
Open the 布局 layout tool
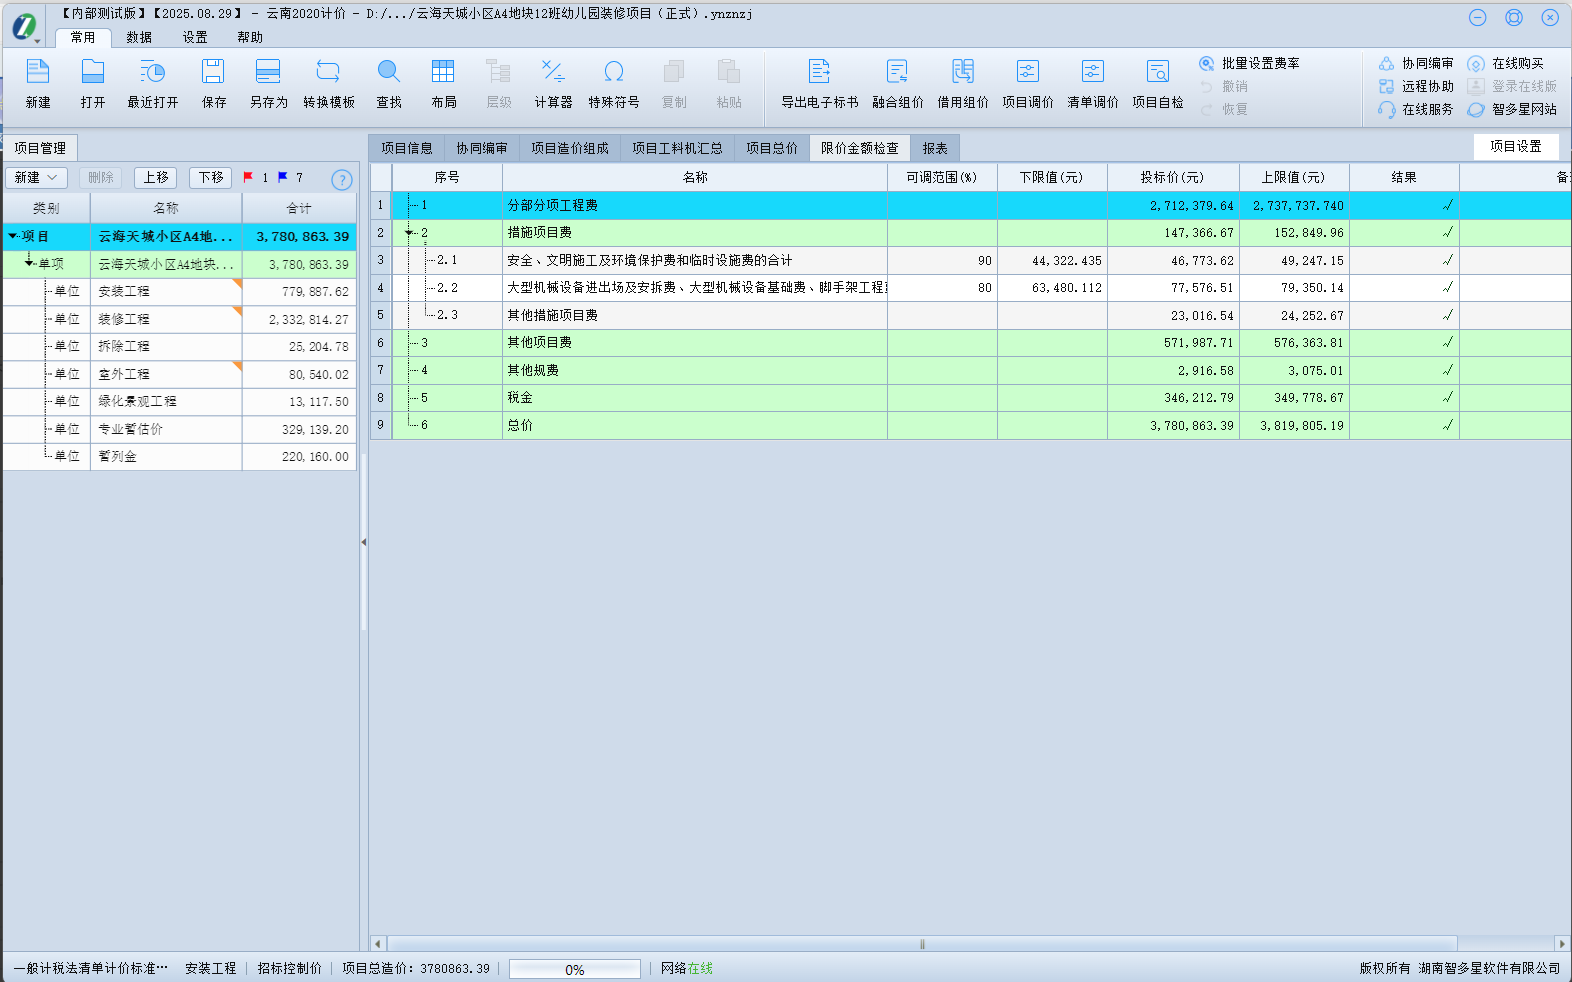(443, 72)
